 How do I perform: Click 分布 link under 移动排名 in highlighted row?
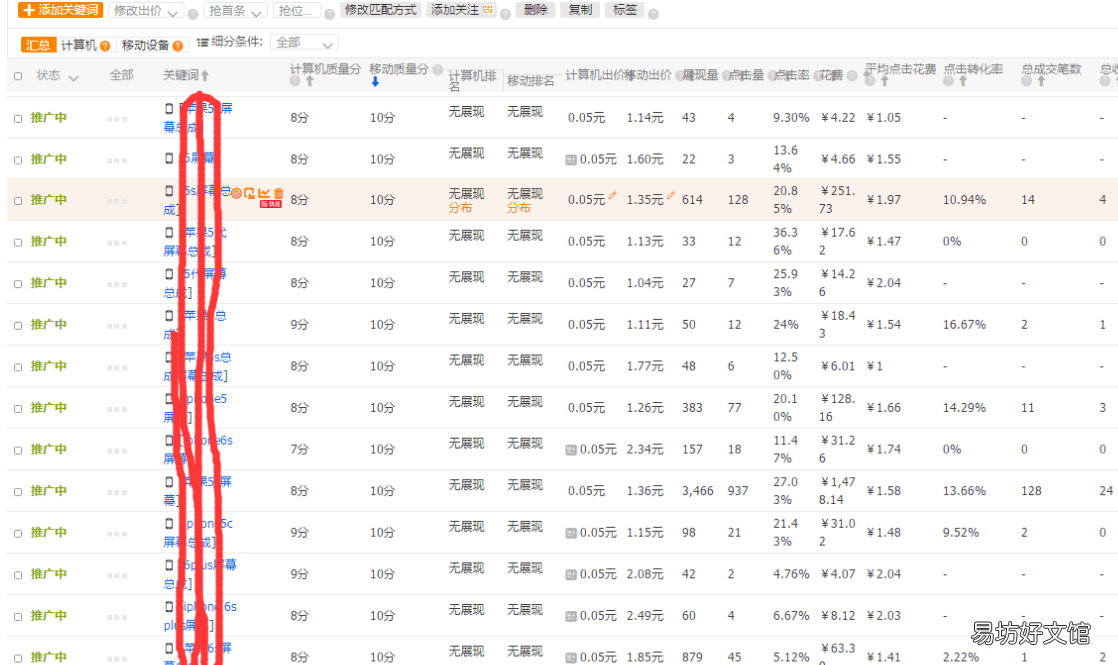pyautogui.click(x=518, y=208)
